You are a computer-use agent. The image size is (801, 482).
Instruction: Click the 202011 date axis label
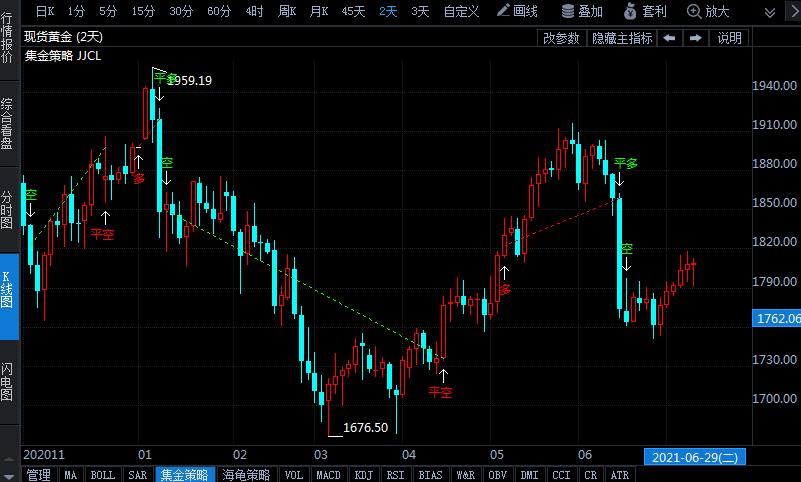click(44, 454)
